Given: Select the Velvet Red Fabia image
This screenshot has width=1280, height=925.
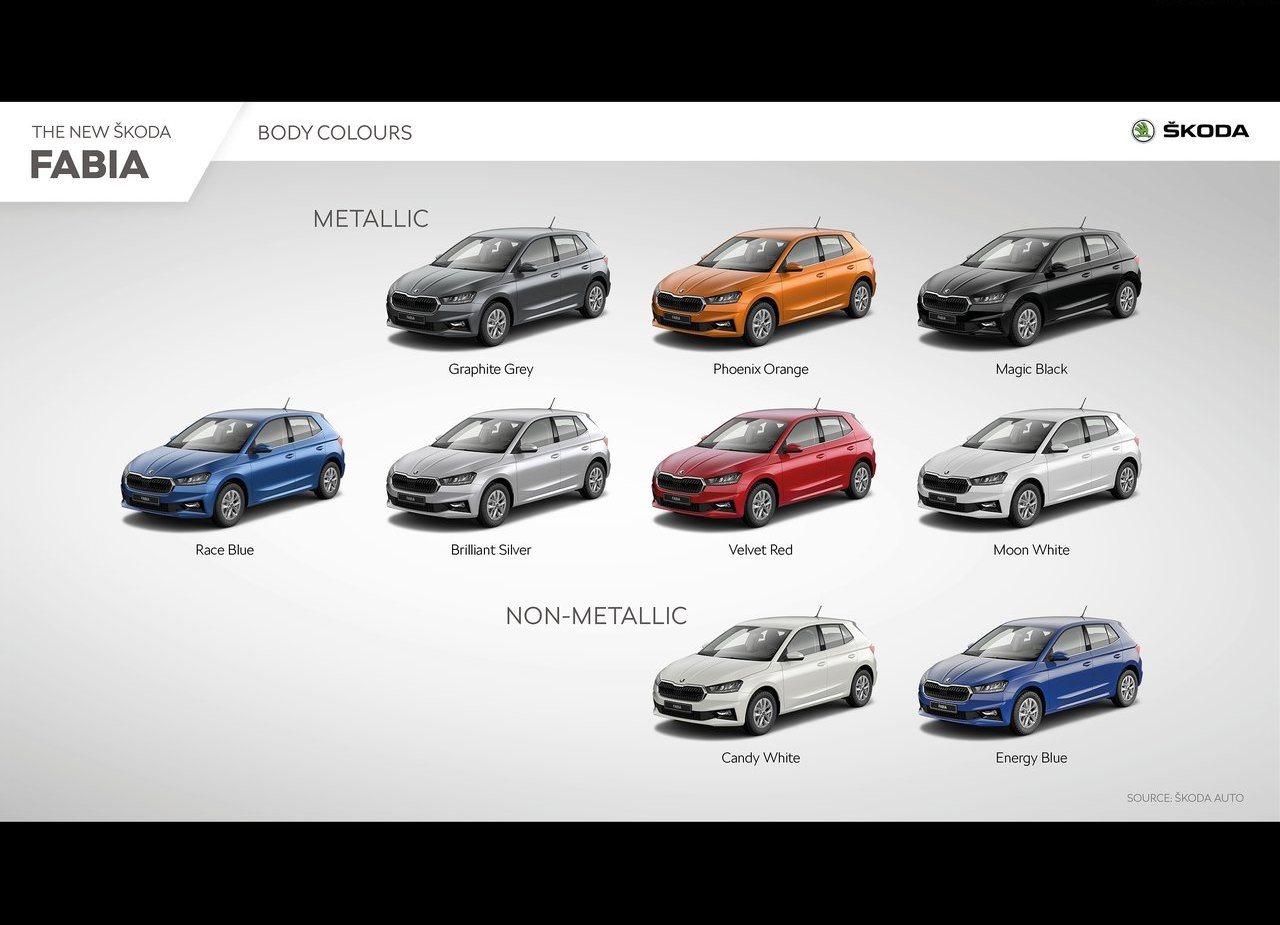Looking at the screenshot, I should pyautogui.click(x=764, y=466).
